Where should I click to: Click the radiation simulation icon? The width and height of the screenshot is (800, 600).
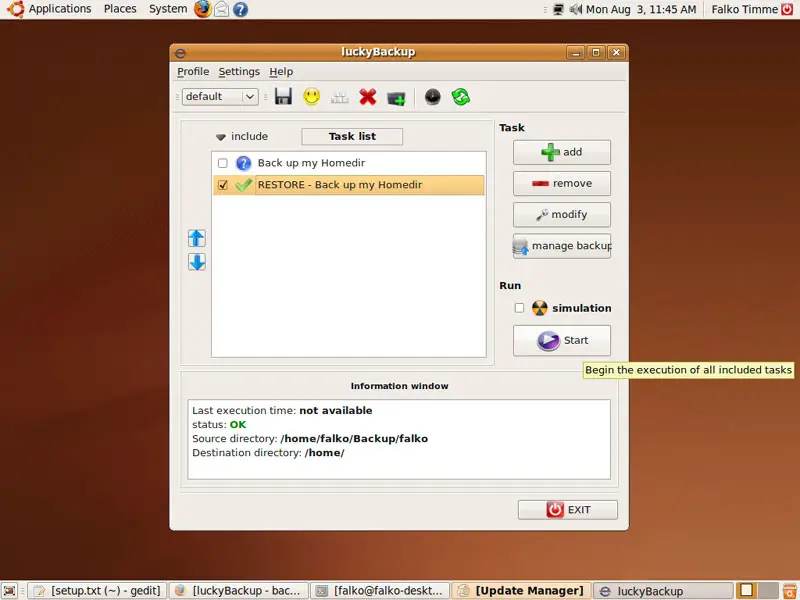coord(539,308)
